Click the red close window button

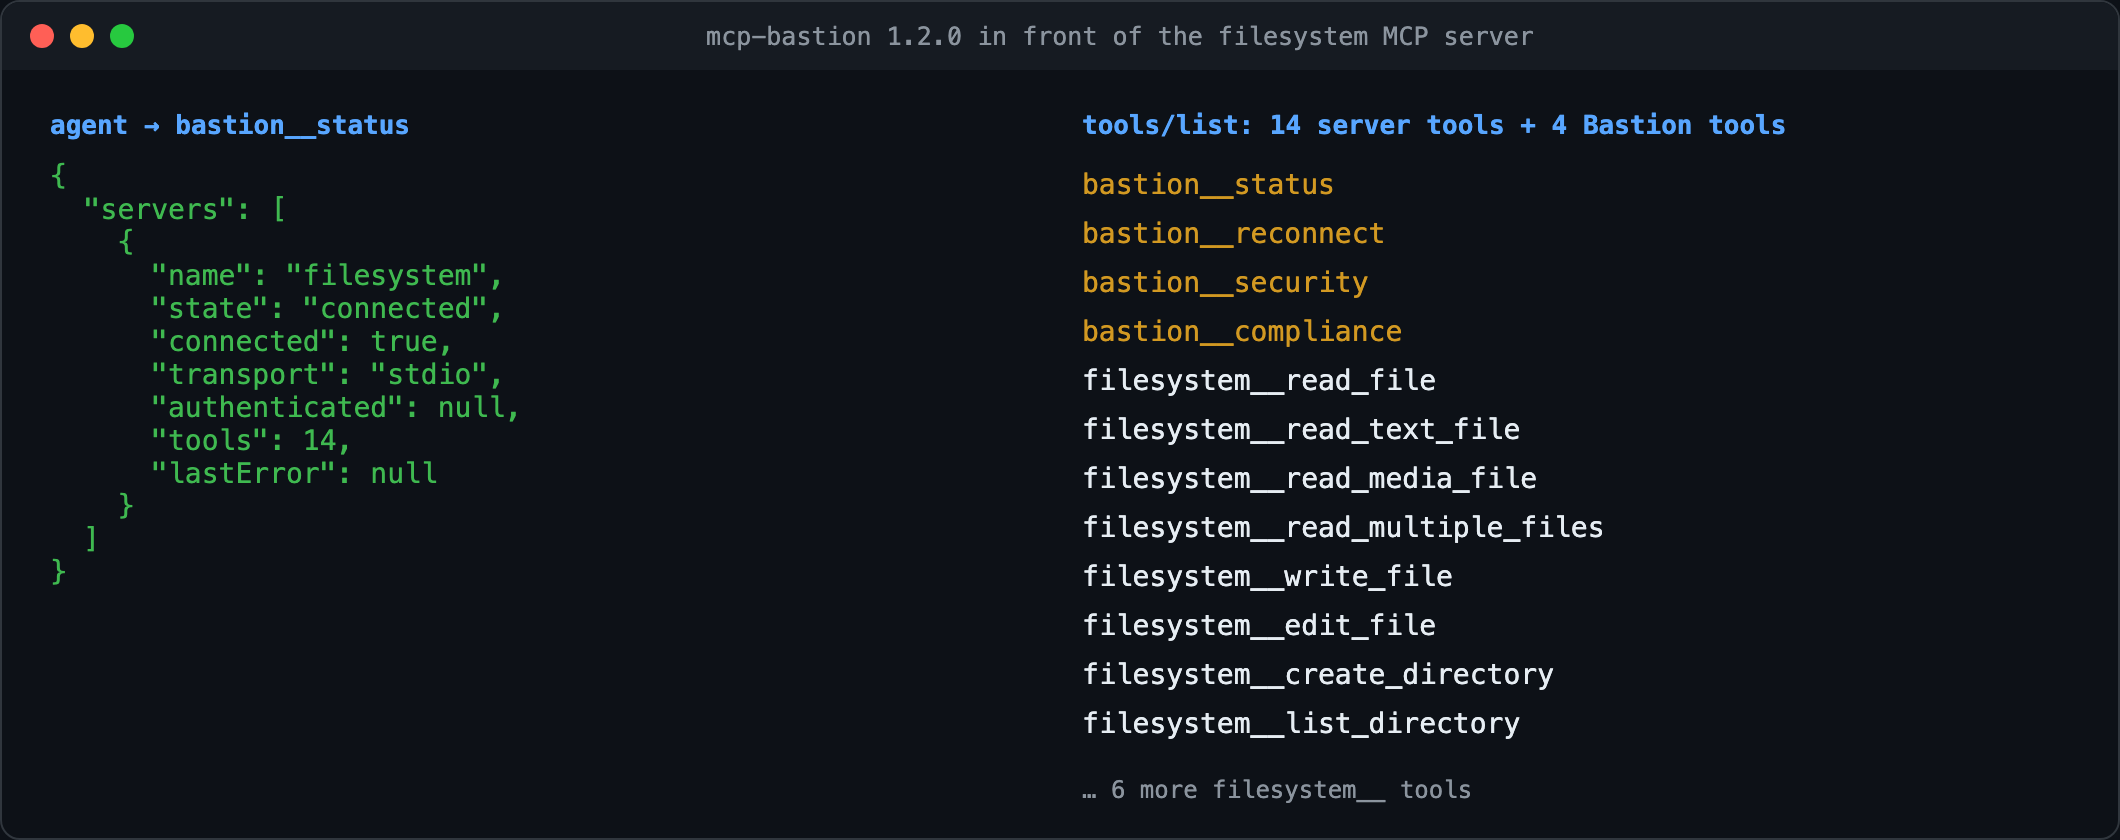(x=42, y=36)
